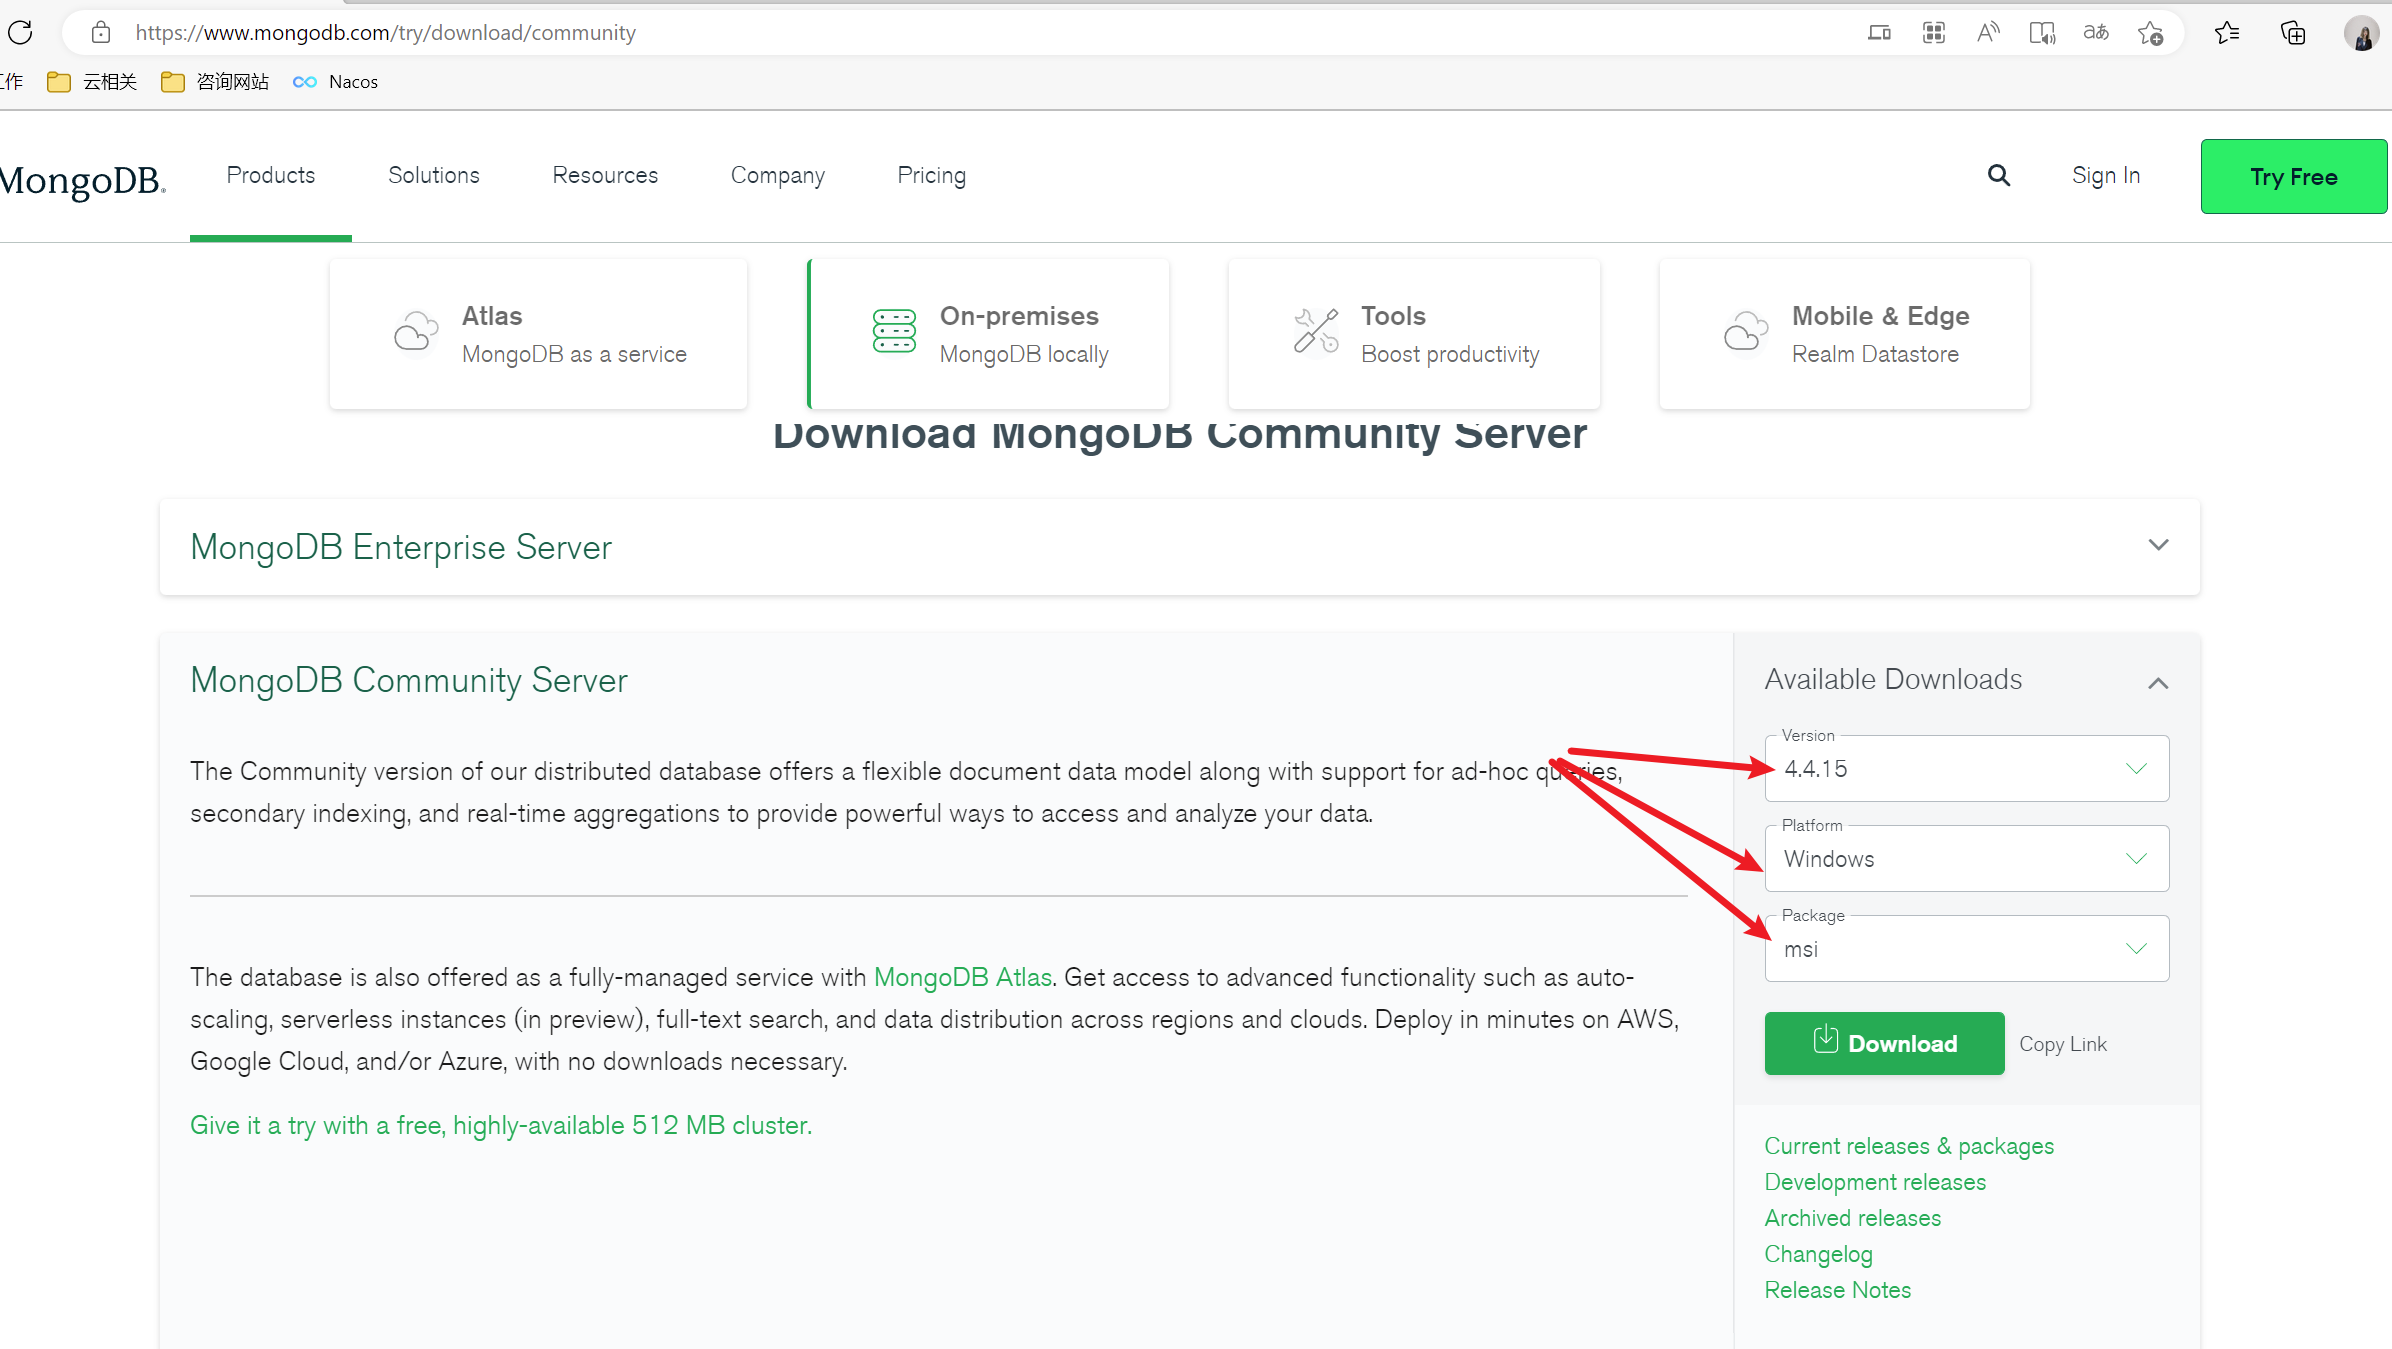
Task: Open the Package dropdown showing msi
Action: [1967, 949]
